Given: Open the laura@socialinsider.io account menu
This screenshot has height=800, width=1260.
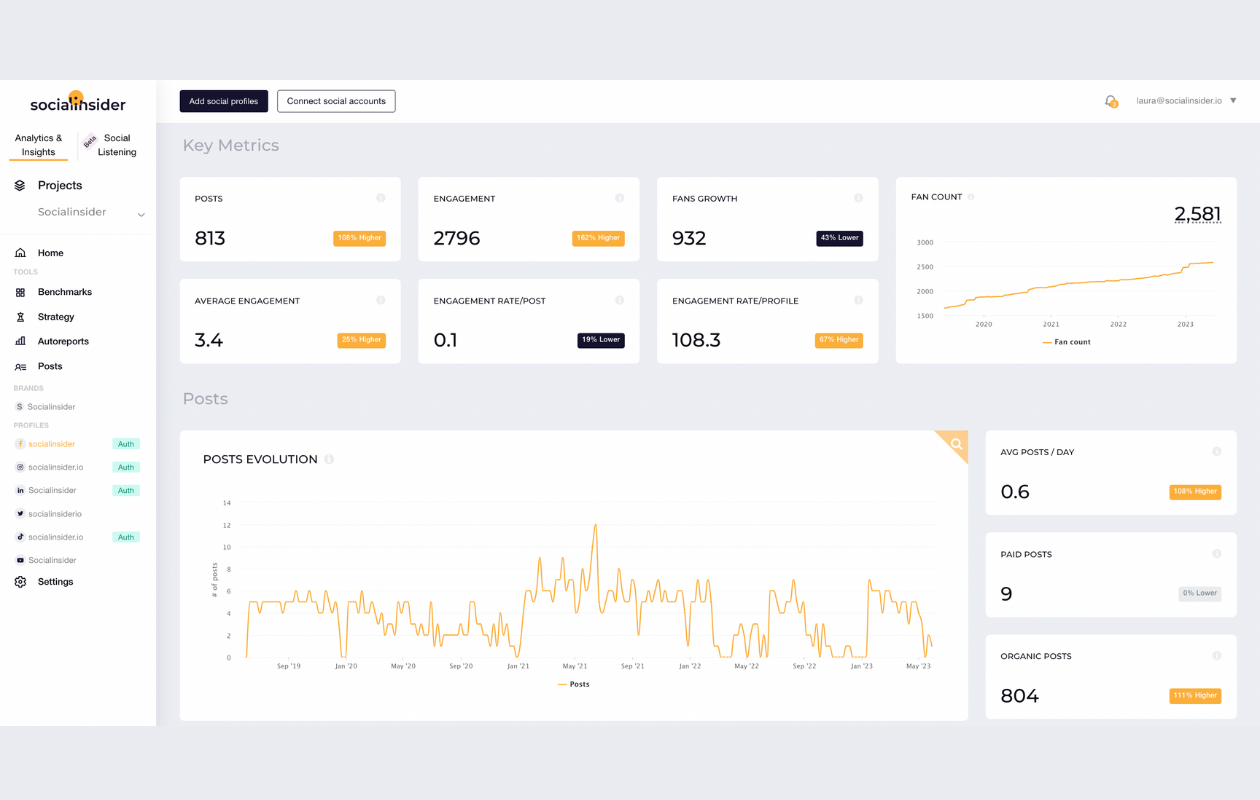Looking at the screenshot, I should (x=1187, y=101).
